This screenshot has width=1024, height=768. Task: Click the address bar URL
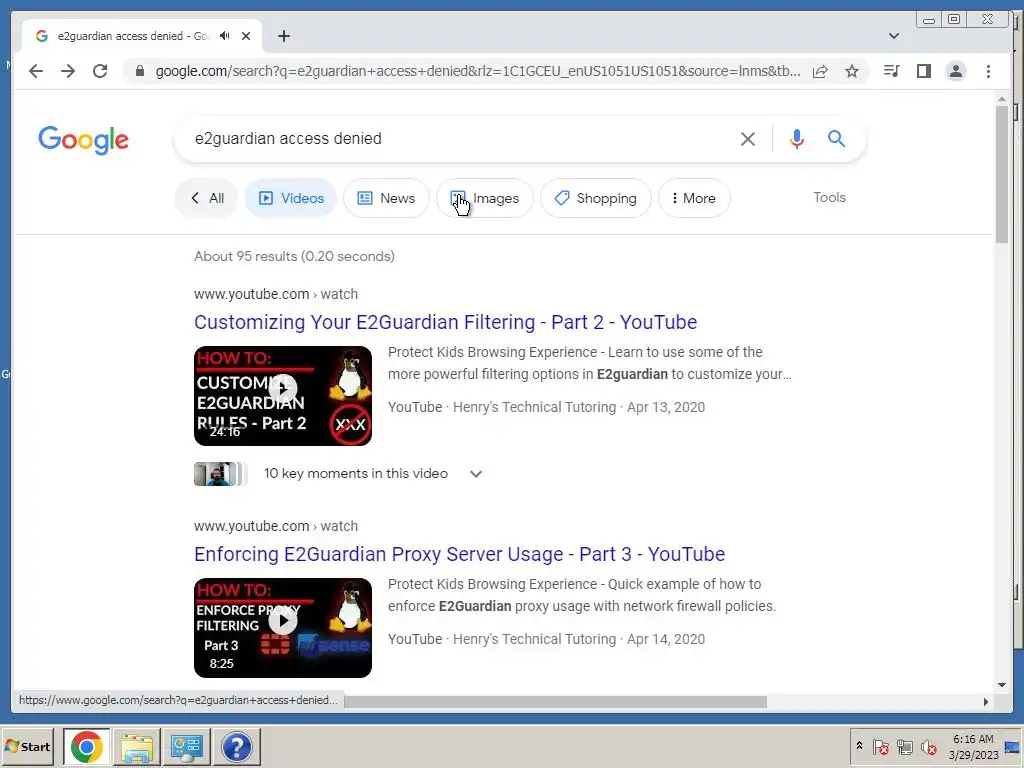[477, 71]
